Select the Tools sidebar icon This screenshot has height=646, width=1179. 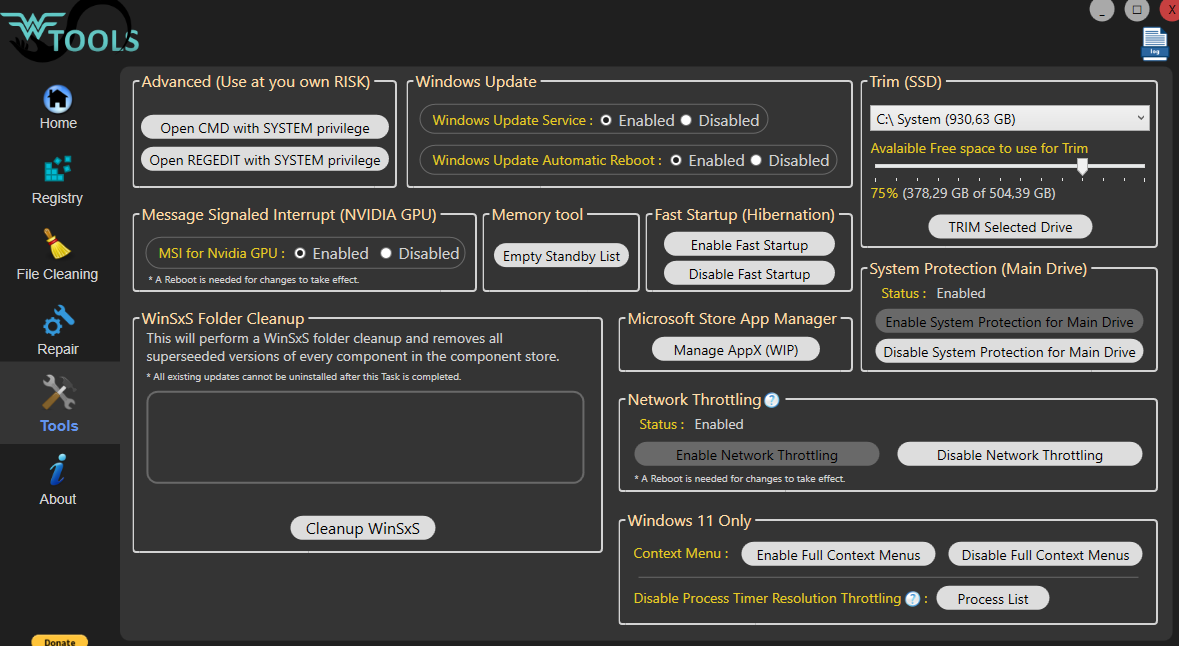[x=59, y=393]
